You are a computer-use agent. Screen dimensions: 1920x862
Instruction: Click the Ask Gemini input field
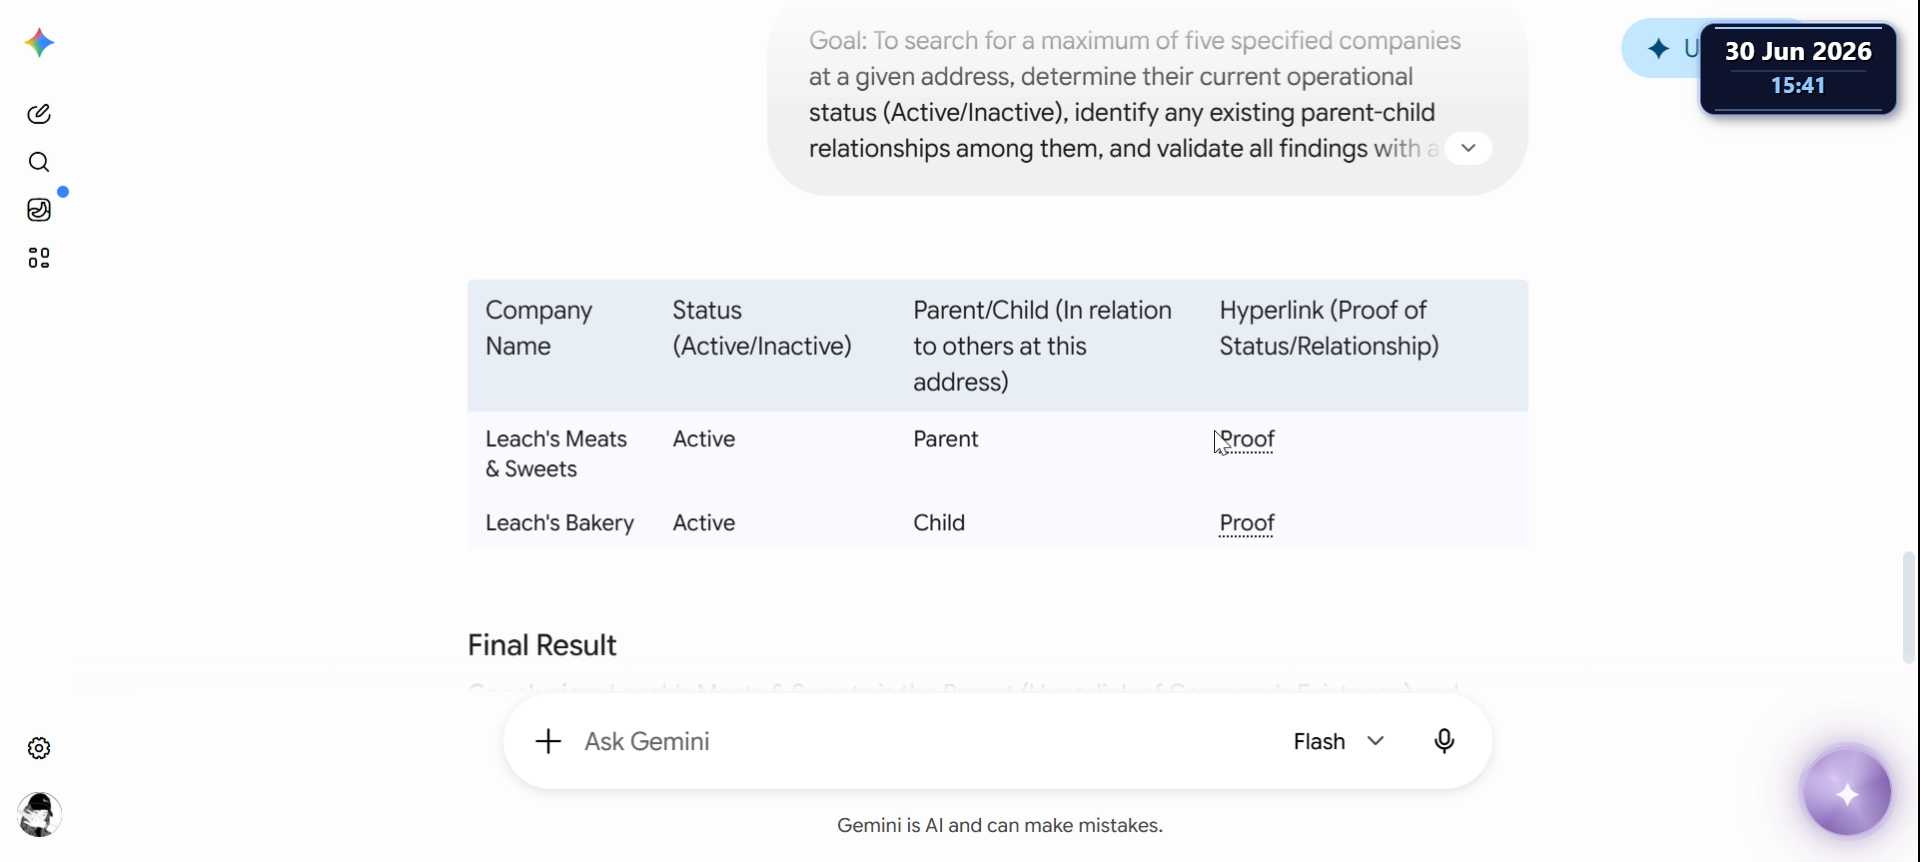tap(920, 741)
